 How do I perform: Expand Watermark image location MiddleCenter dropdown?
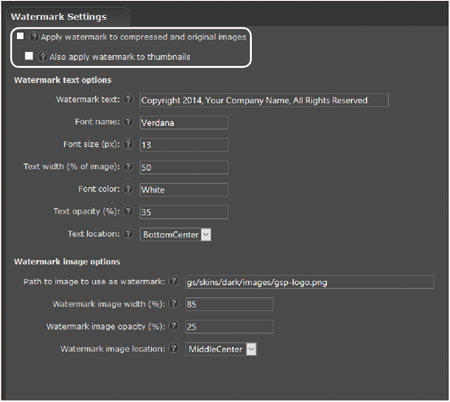(x=221, y=349)
